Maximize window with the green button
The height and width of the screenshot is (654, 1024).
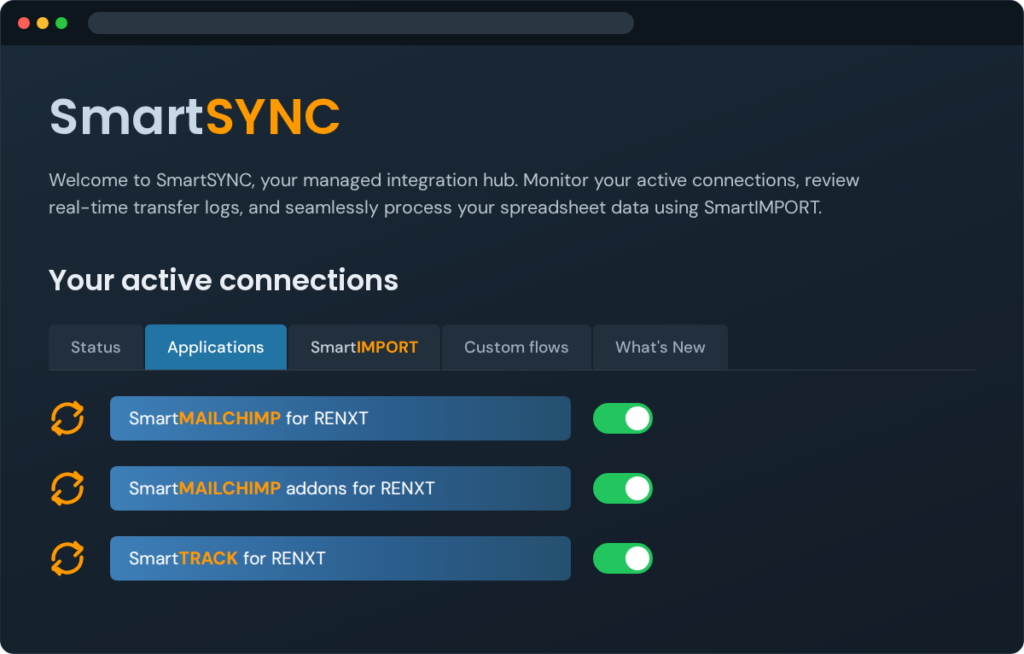[61, 23]
